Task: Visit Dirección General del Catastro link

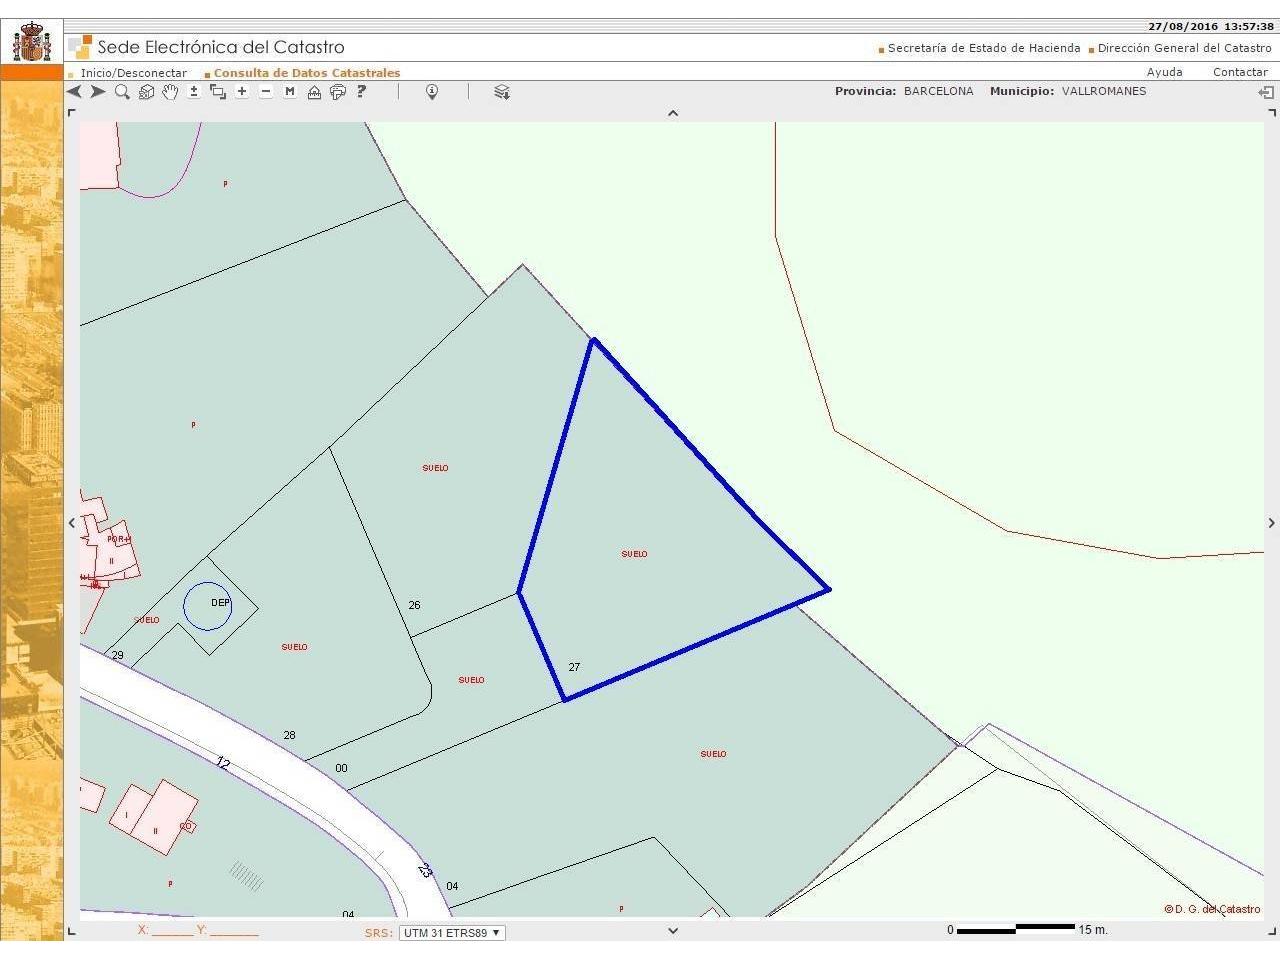Action: point(1185,48)
